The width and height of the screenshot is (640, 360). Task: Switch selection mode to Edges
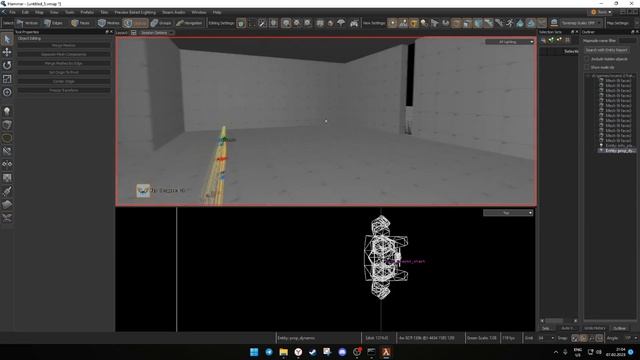click(x=53, y=23)
